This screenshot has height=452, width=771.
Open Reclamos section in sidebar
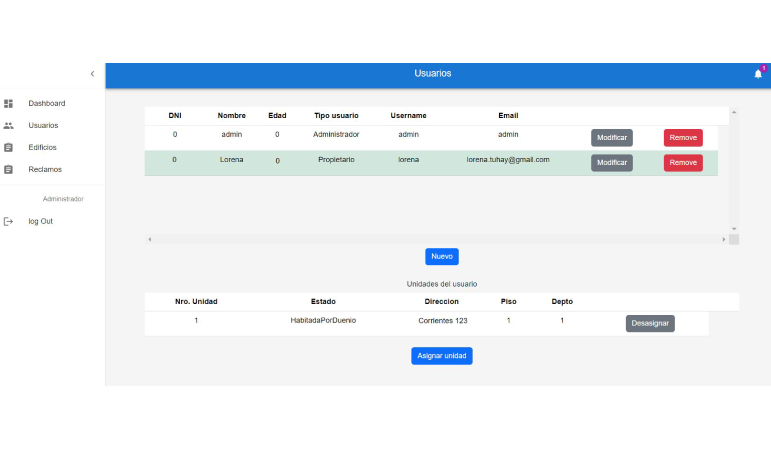click(x=44, y=170)
